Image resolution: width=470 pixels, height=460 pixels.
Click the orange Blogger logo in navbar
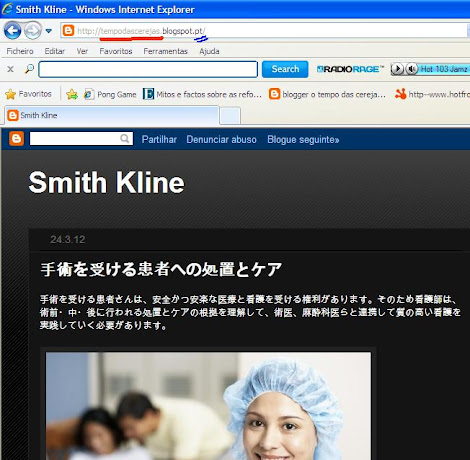click(16, 139)
